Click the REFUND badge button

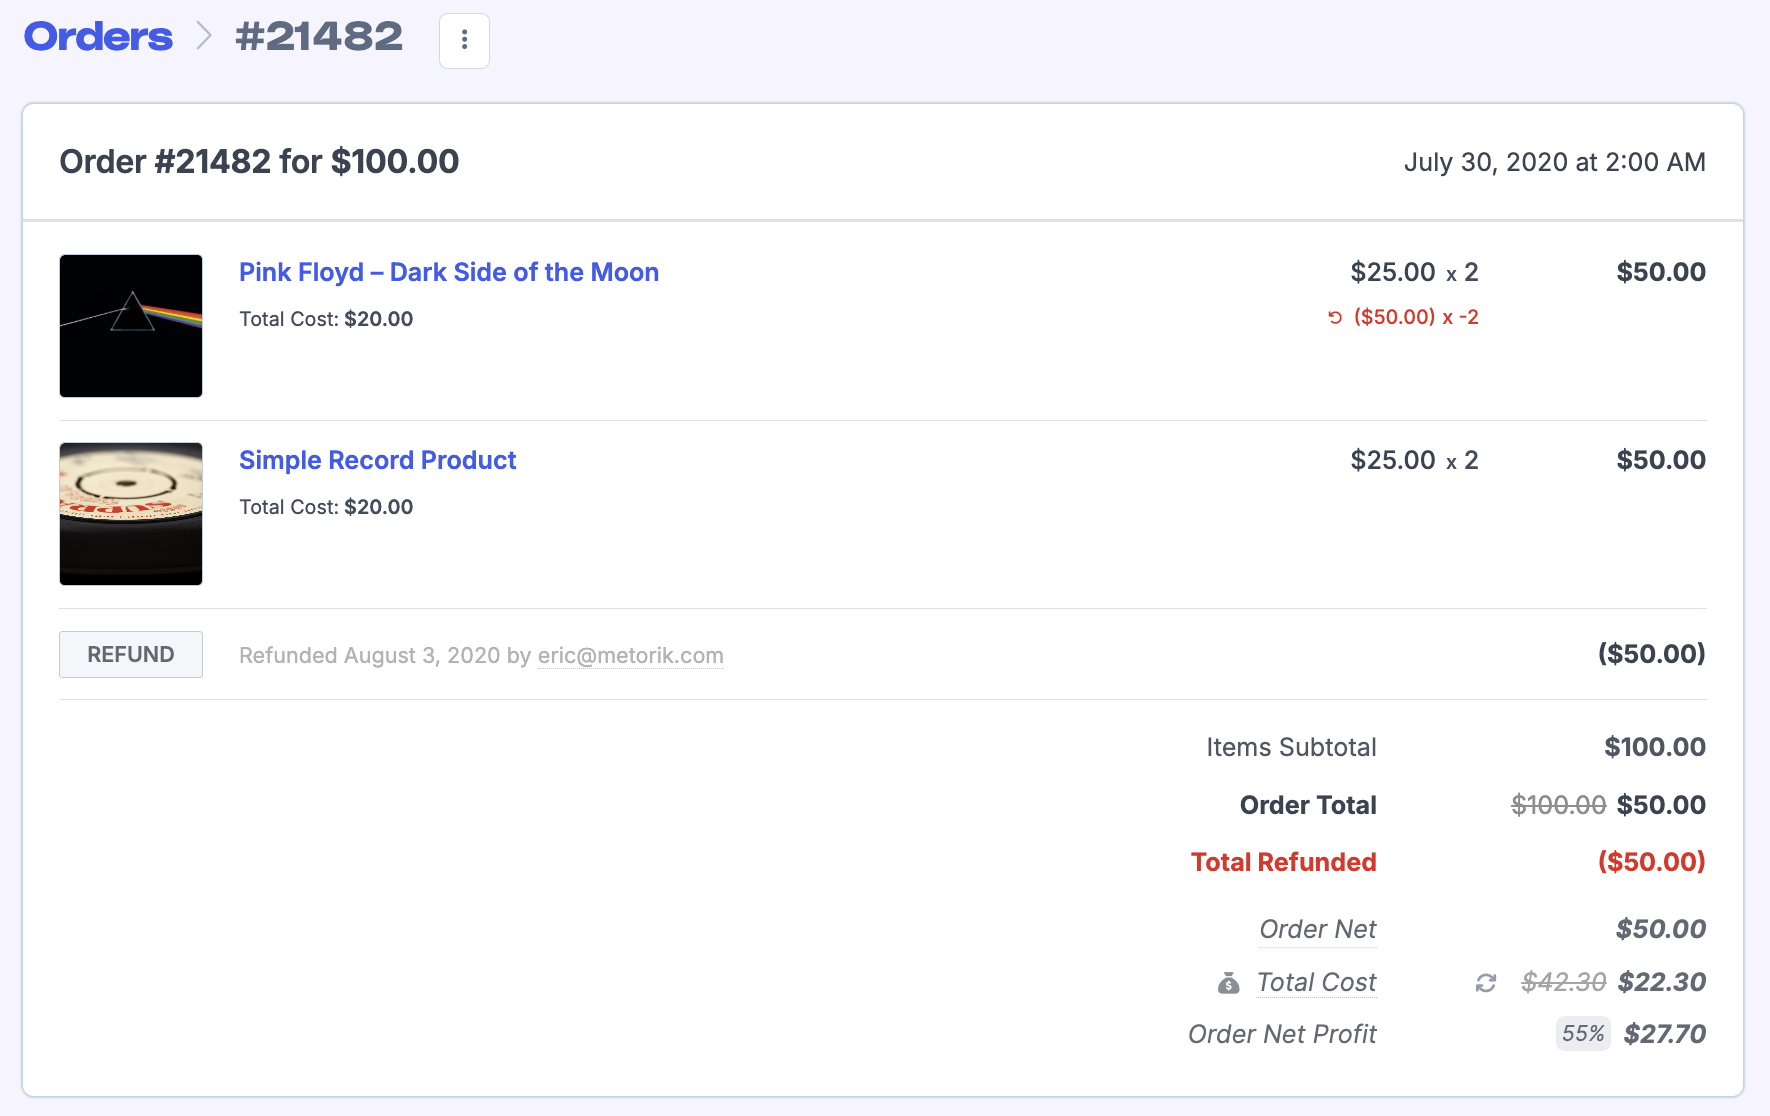(131, 654)
